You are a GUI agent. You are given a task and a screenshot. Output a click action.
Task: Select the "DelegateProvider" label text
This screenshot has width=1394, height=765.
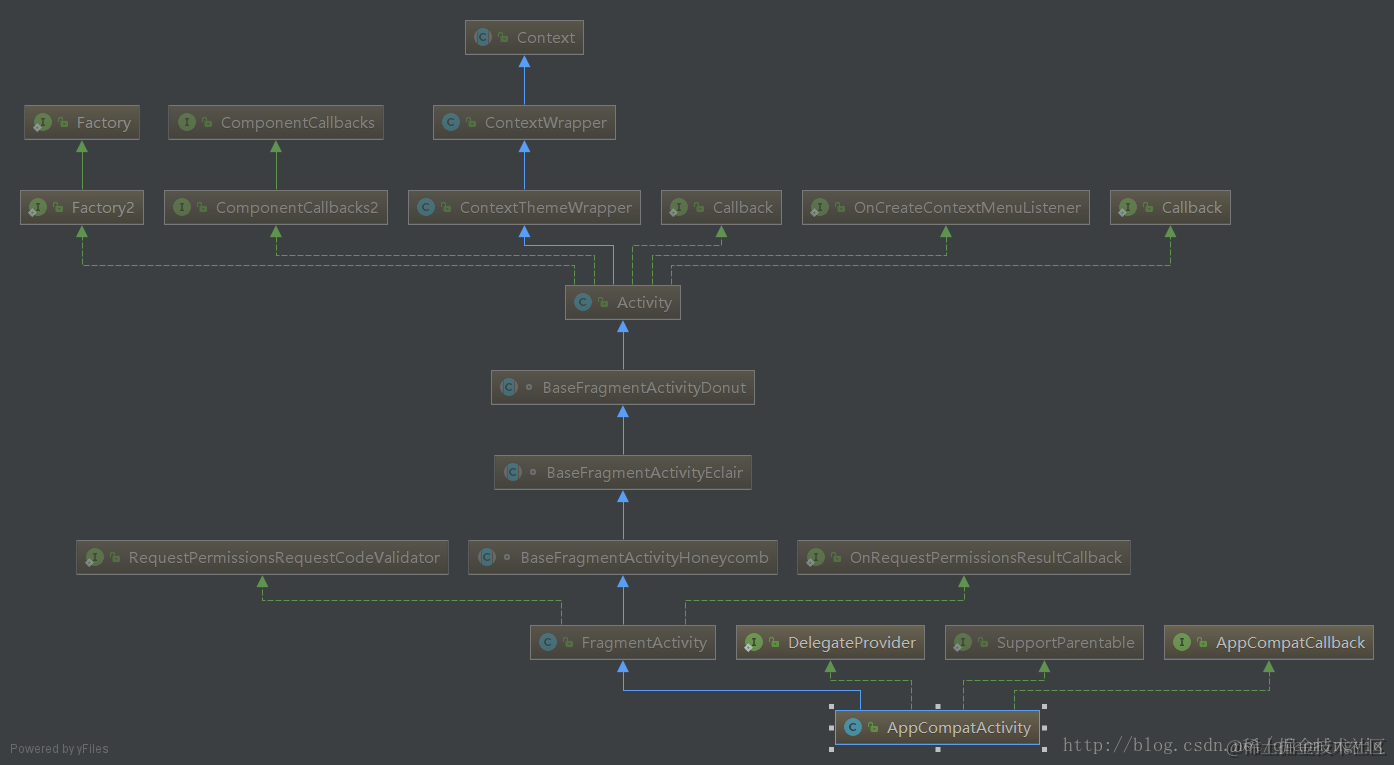click(852, 643)
